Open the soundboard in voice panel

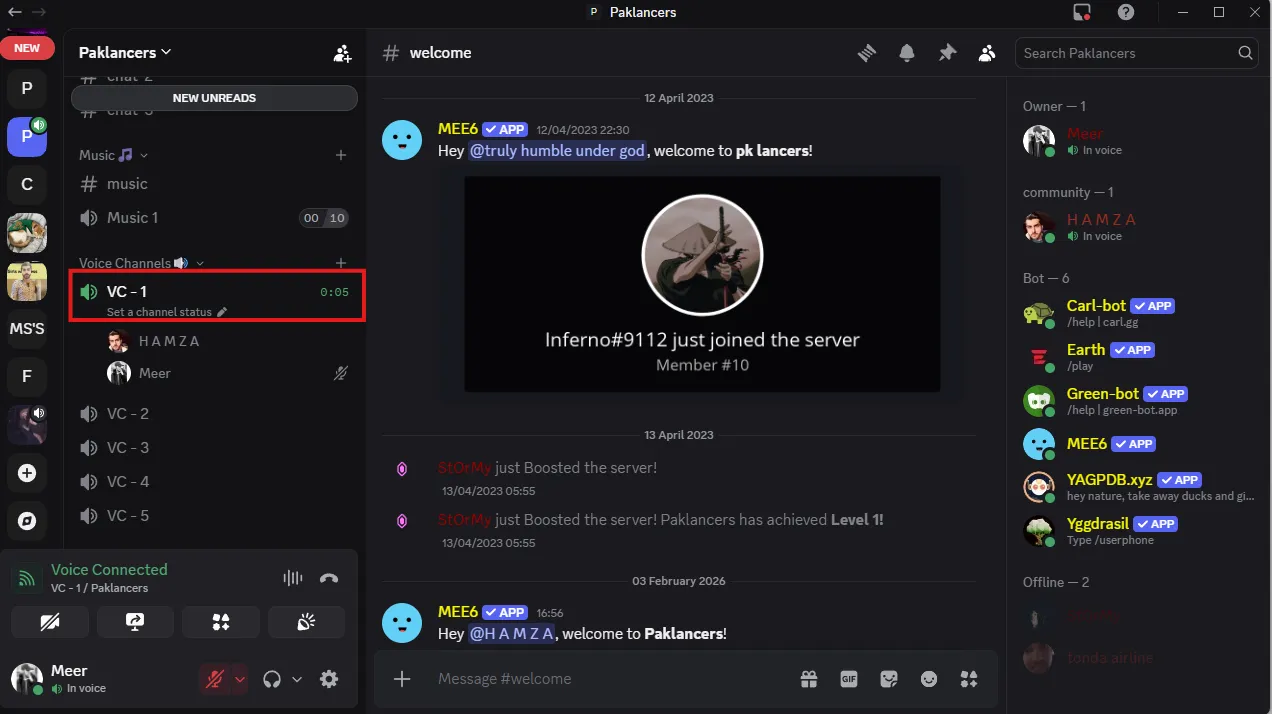tap(306, 622)
